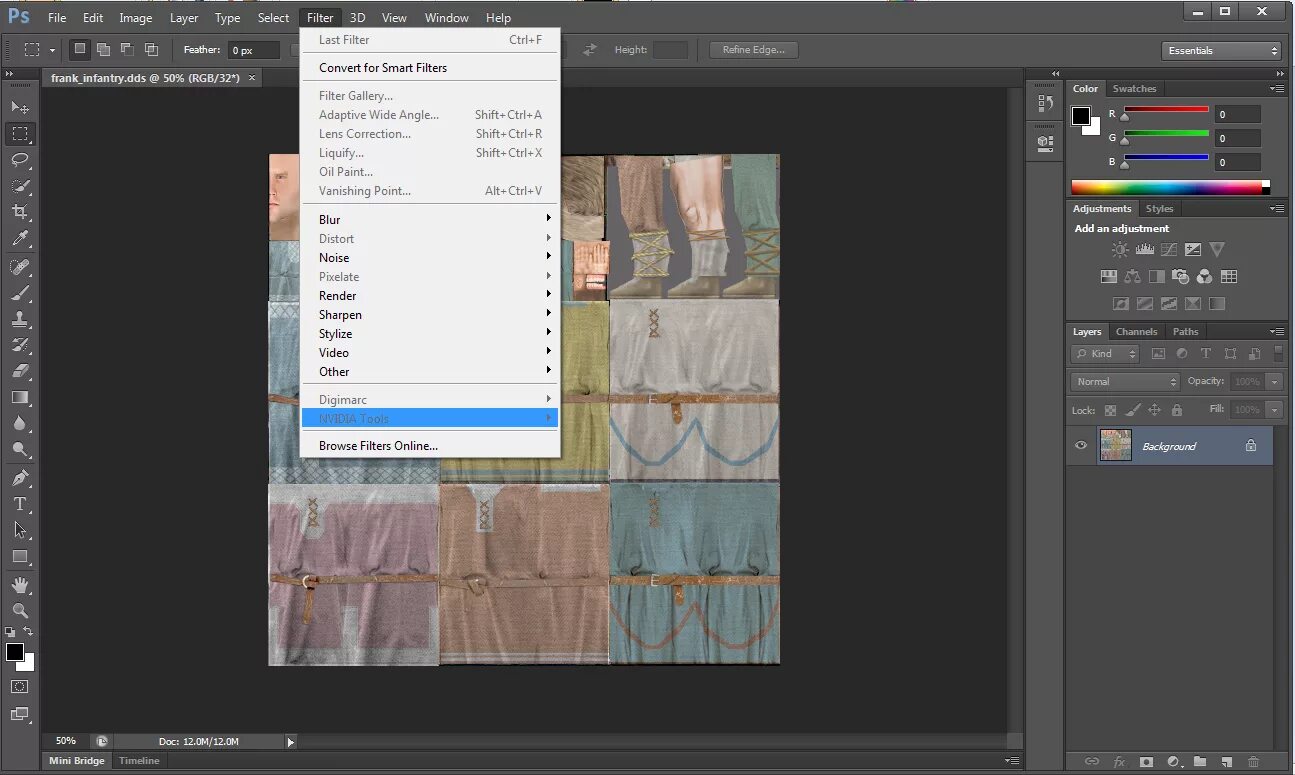The height and width of the screenshot is (775, 1295).
Task: Open the layer Opacity dropdown arrow
Action: point(1274,381)
